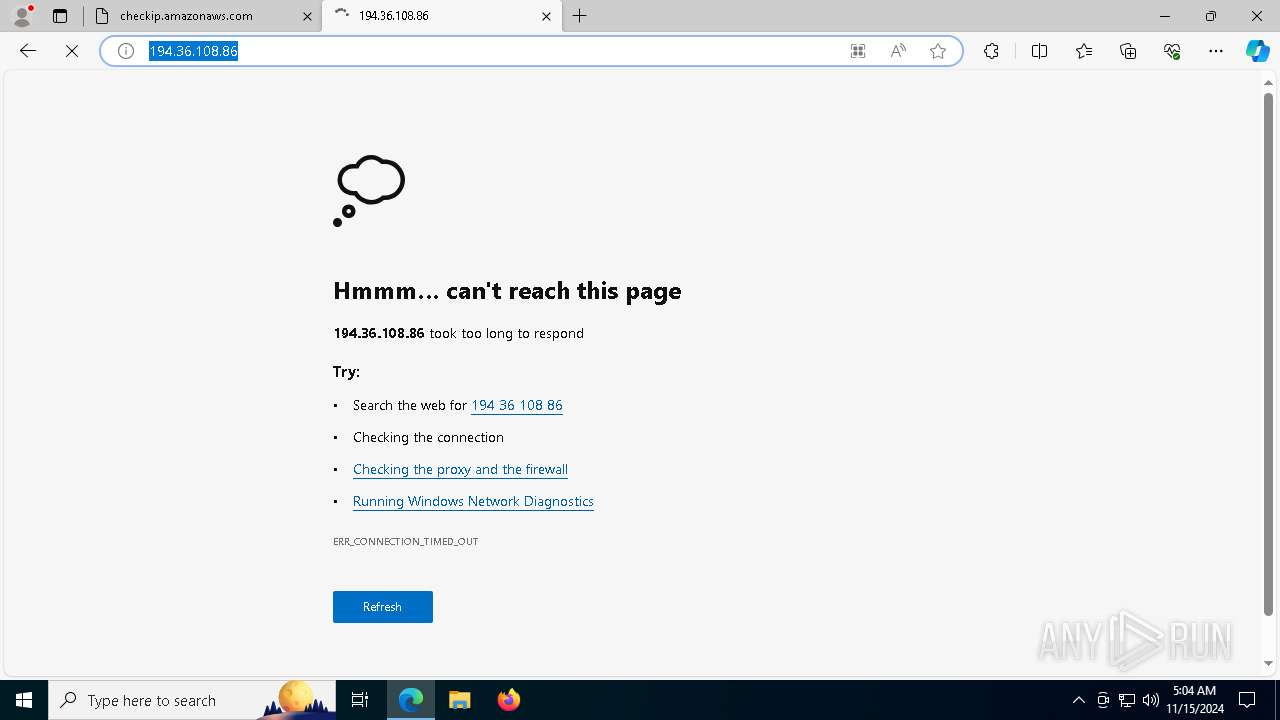Image resolution: width=1280 pixels, height=720 pixels.
Task: Open a new tab
Action: click(580, 16)
